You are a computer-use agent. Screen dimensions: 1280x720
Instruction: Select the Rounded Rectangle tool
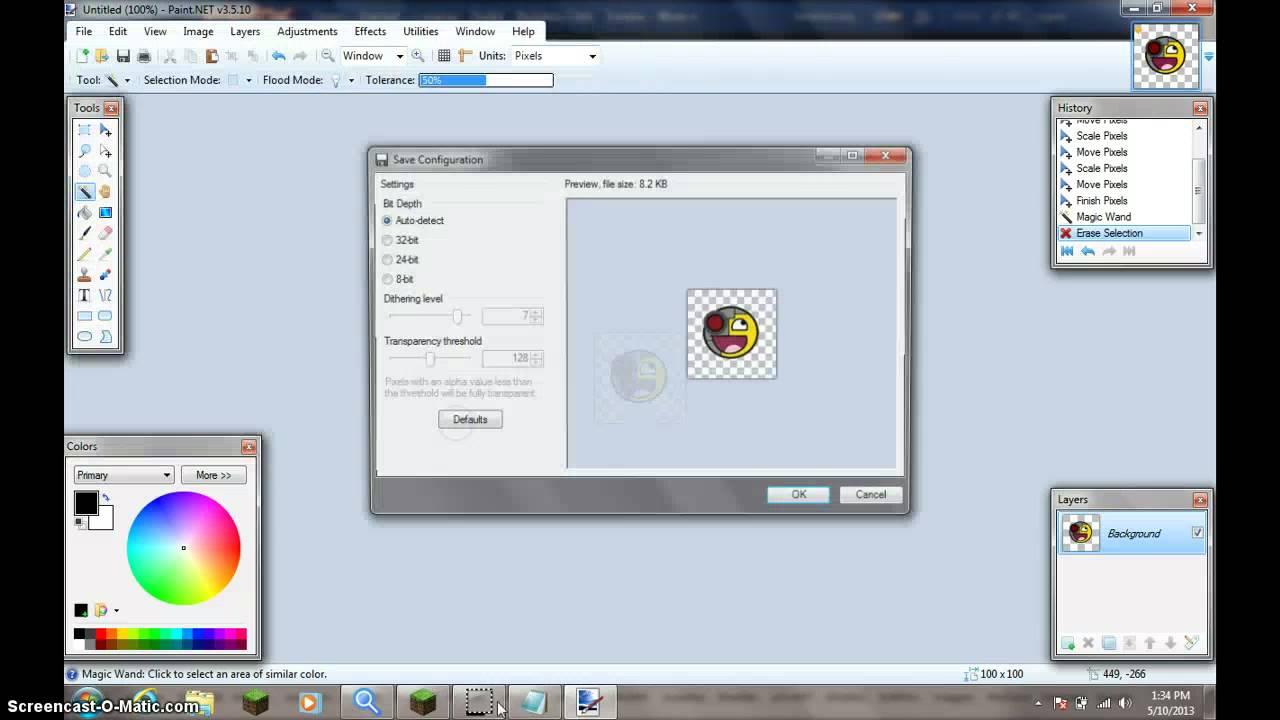point(105,316)
